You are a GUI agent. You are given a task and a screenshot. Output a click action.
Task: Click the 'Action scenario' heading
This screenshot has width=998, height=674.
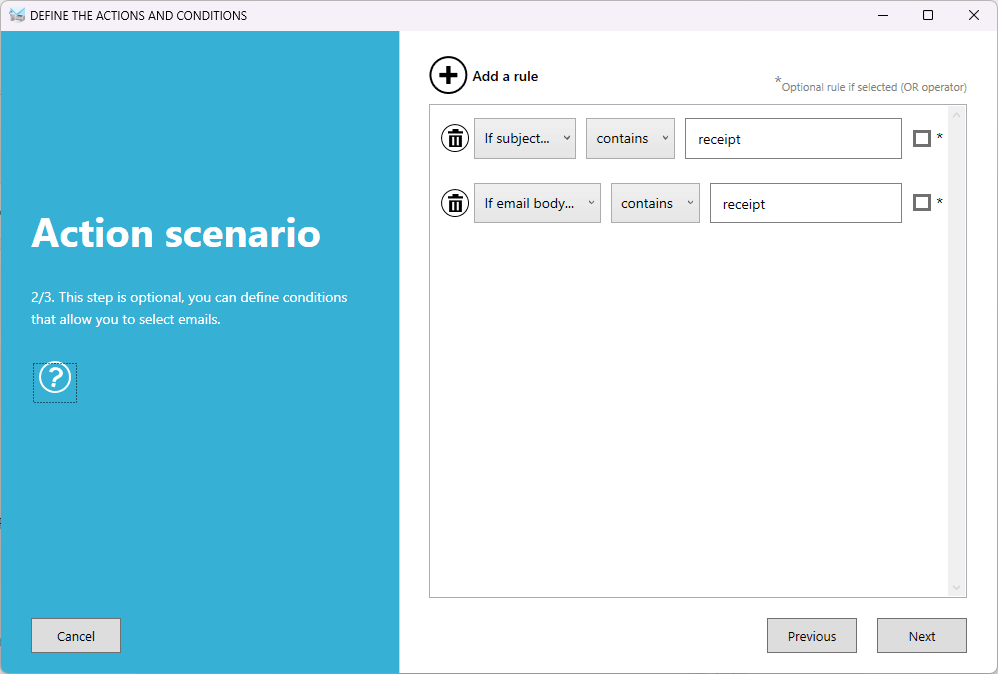point(176,233)
